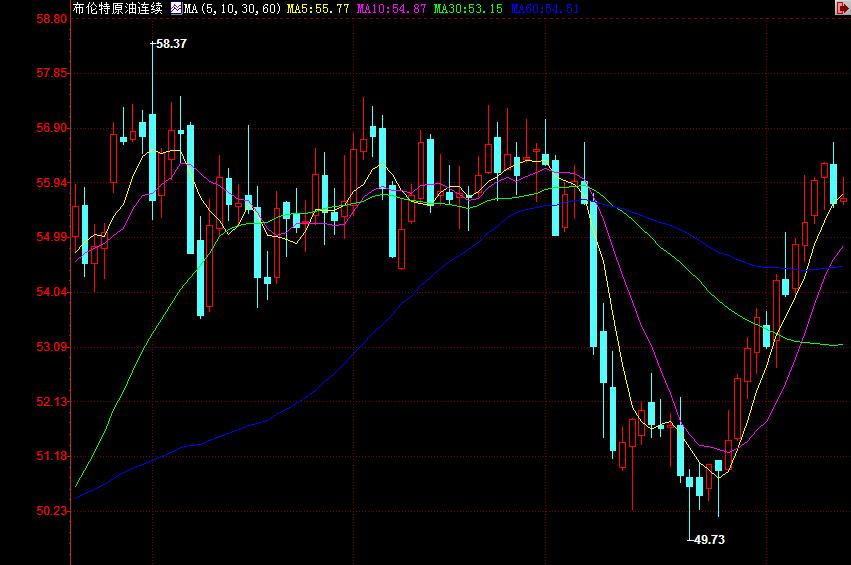The image size is (851, 565).
Task: Click the 57.85 price axis label
Action: click(52, 73)
